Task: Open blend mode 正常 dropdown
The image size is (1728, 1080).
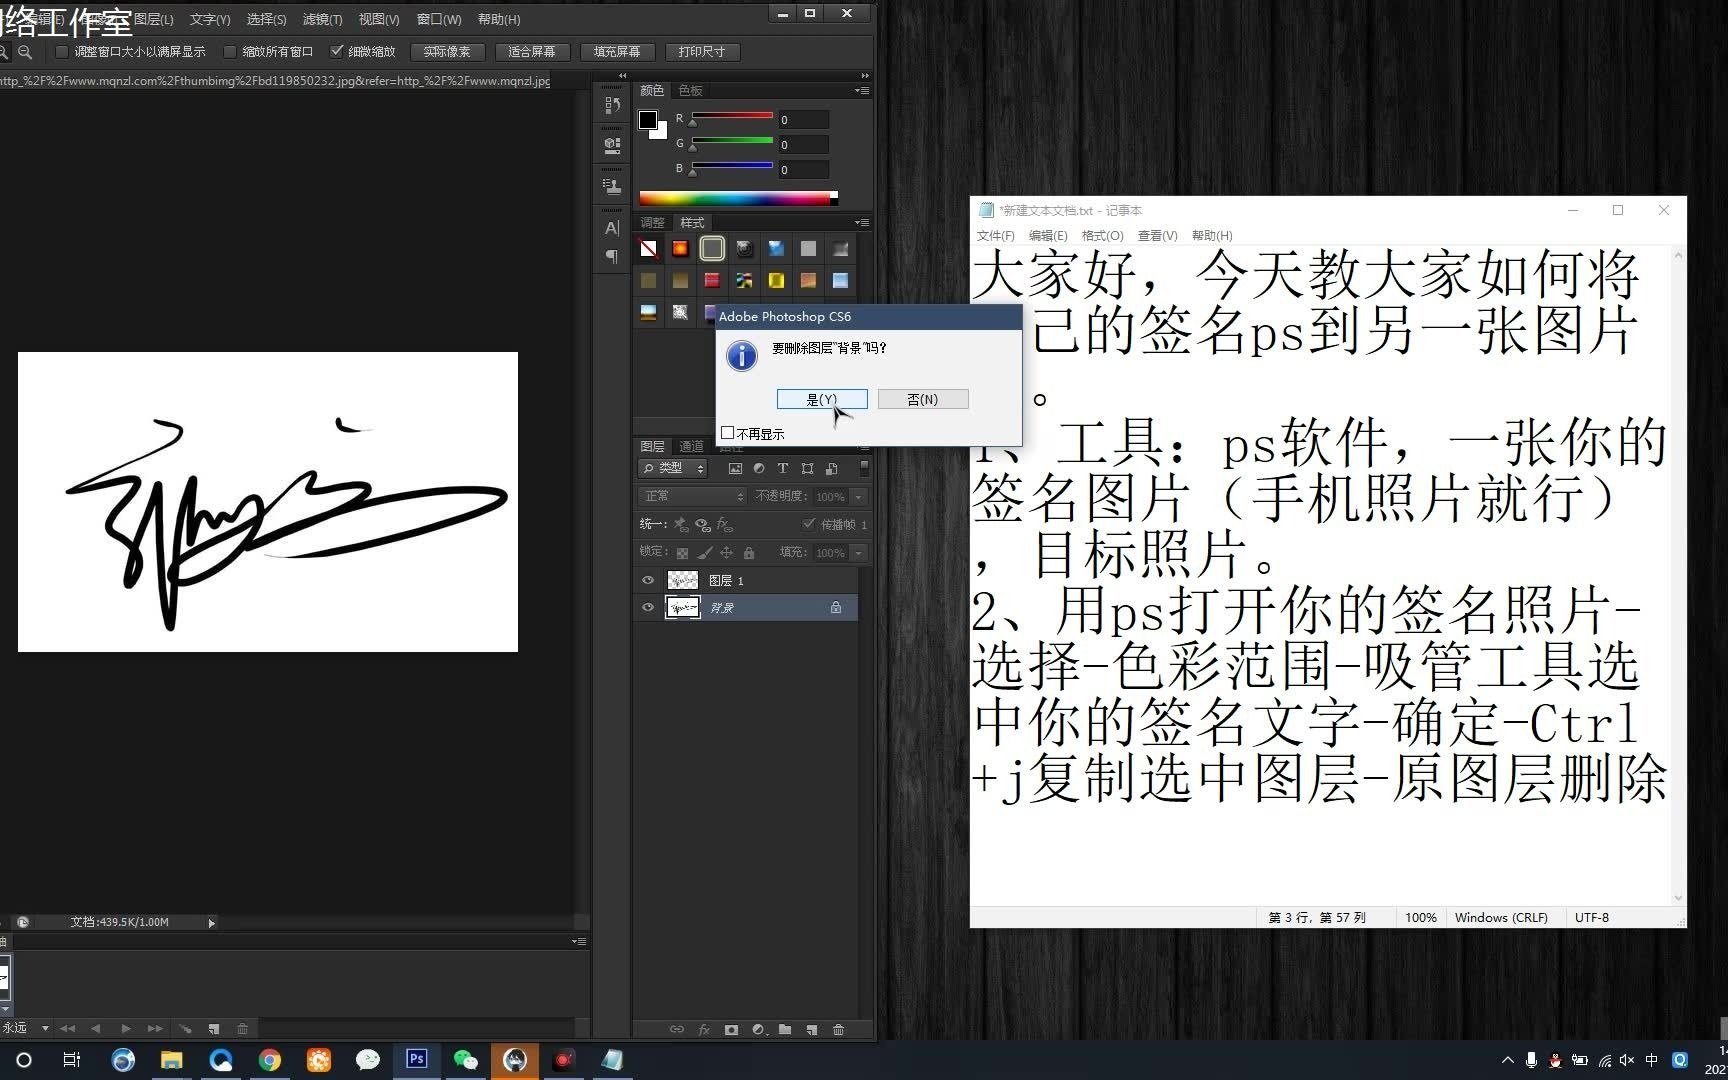Action: point(692,496)
